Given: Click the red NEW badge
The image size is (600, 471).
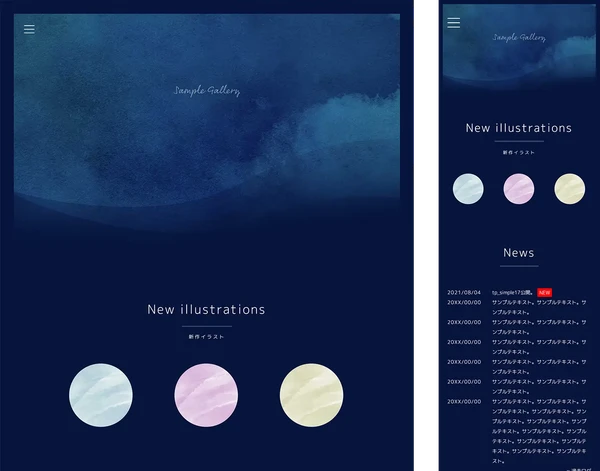Looking at the screenshot, I should tap(544, 293).
